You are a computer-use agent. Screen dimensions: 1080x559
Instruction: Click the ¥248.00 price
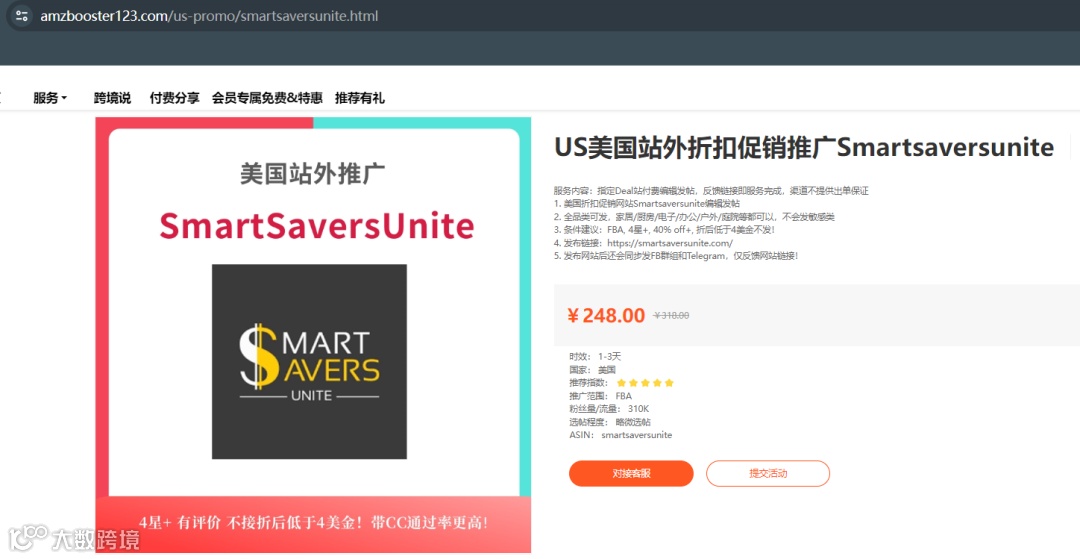pos(606,315)
